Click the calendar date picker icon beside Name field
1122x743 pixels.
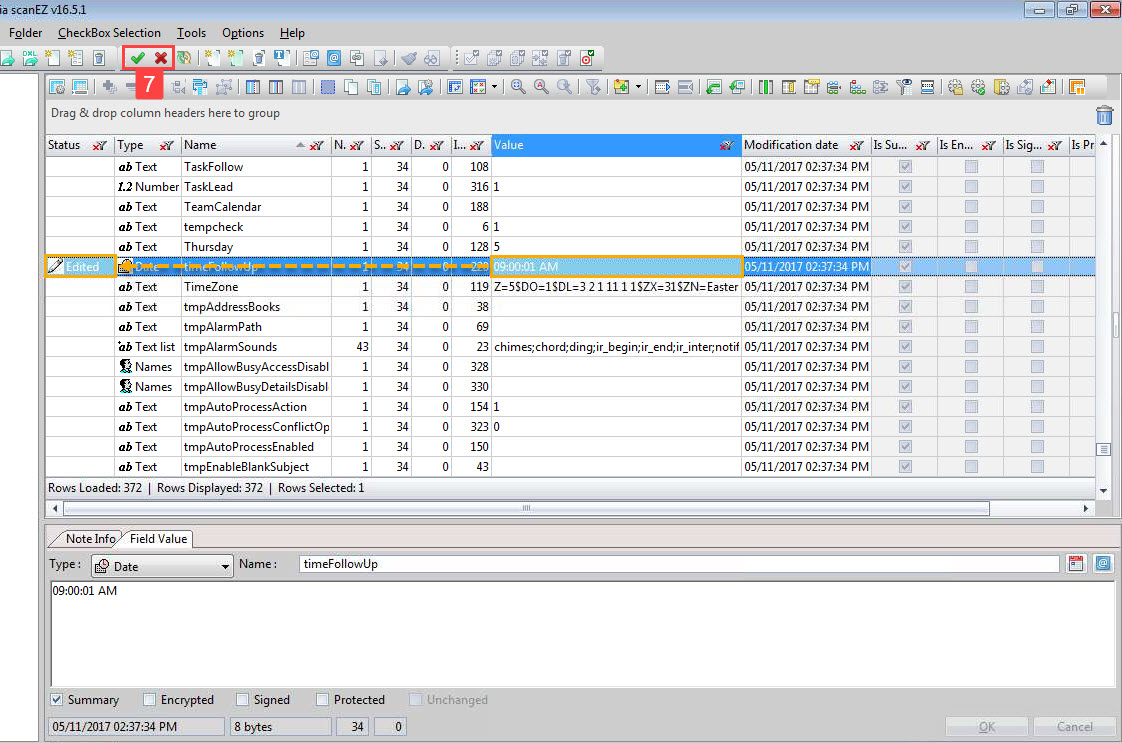[1075, 563]
